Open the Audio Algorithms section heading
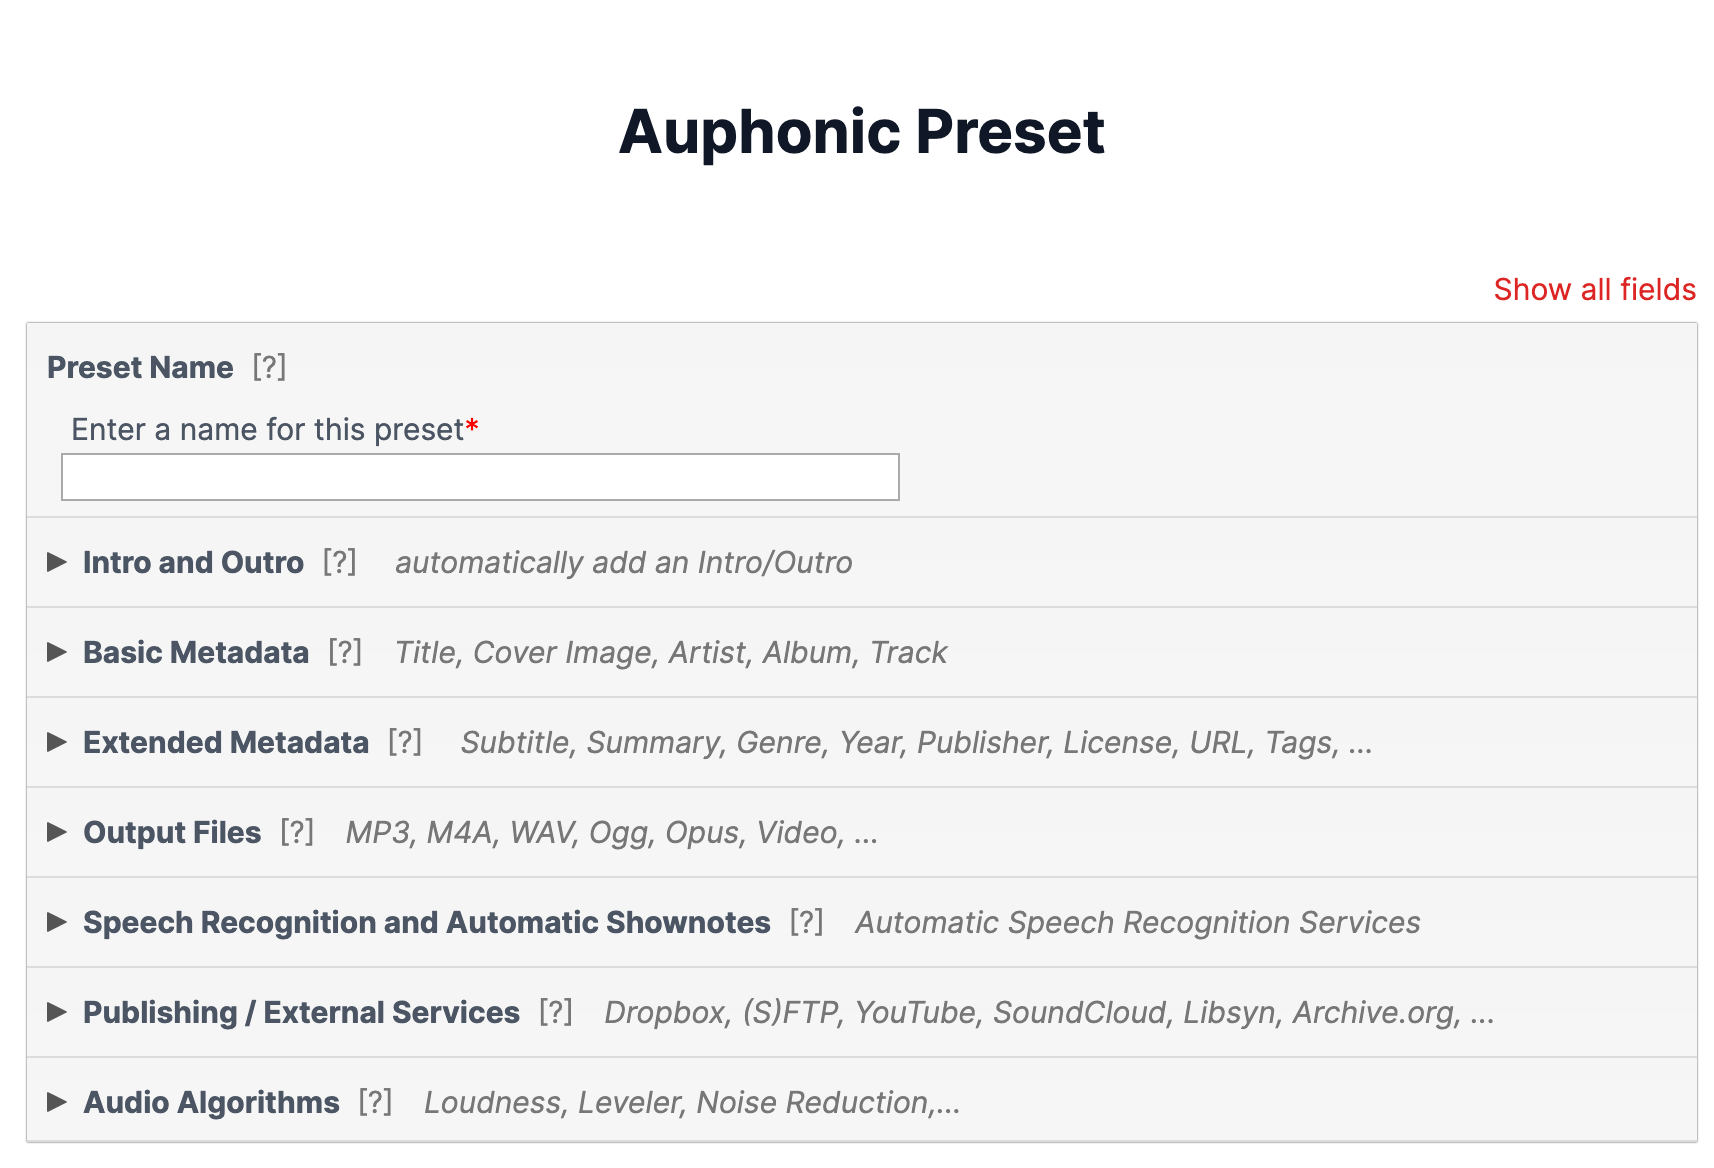 [x=212, y=1102]
